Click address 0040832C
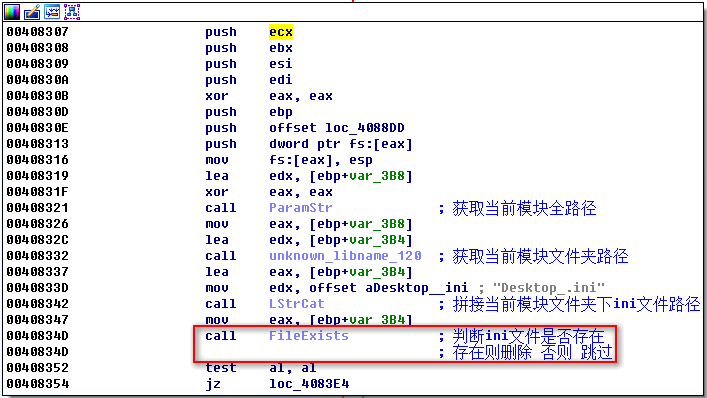707x398 pixels. click(x=37, y=240)
